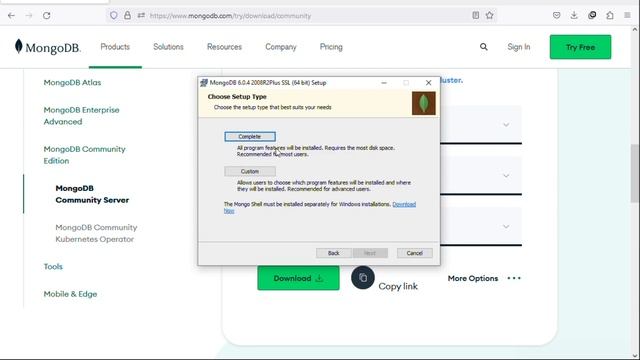Click the scrollbar up arrow
Image resolution: width=640 pixels, height=360 pixels.
[x=635, y=30]
